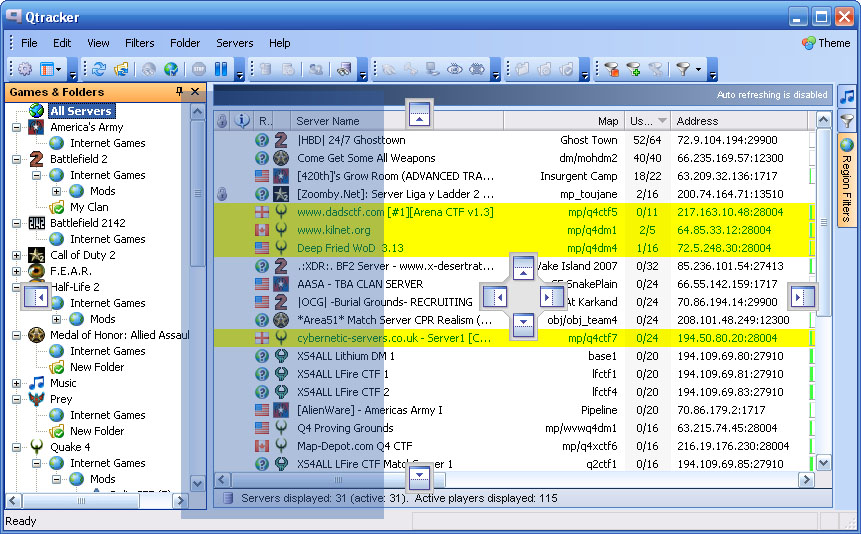Select the Quake 4 game icon in tree

[x=37, y=447]
